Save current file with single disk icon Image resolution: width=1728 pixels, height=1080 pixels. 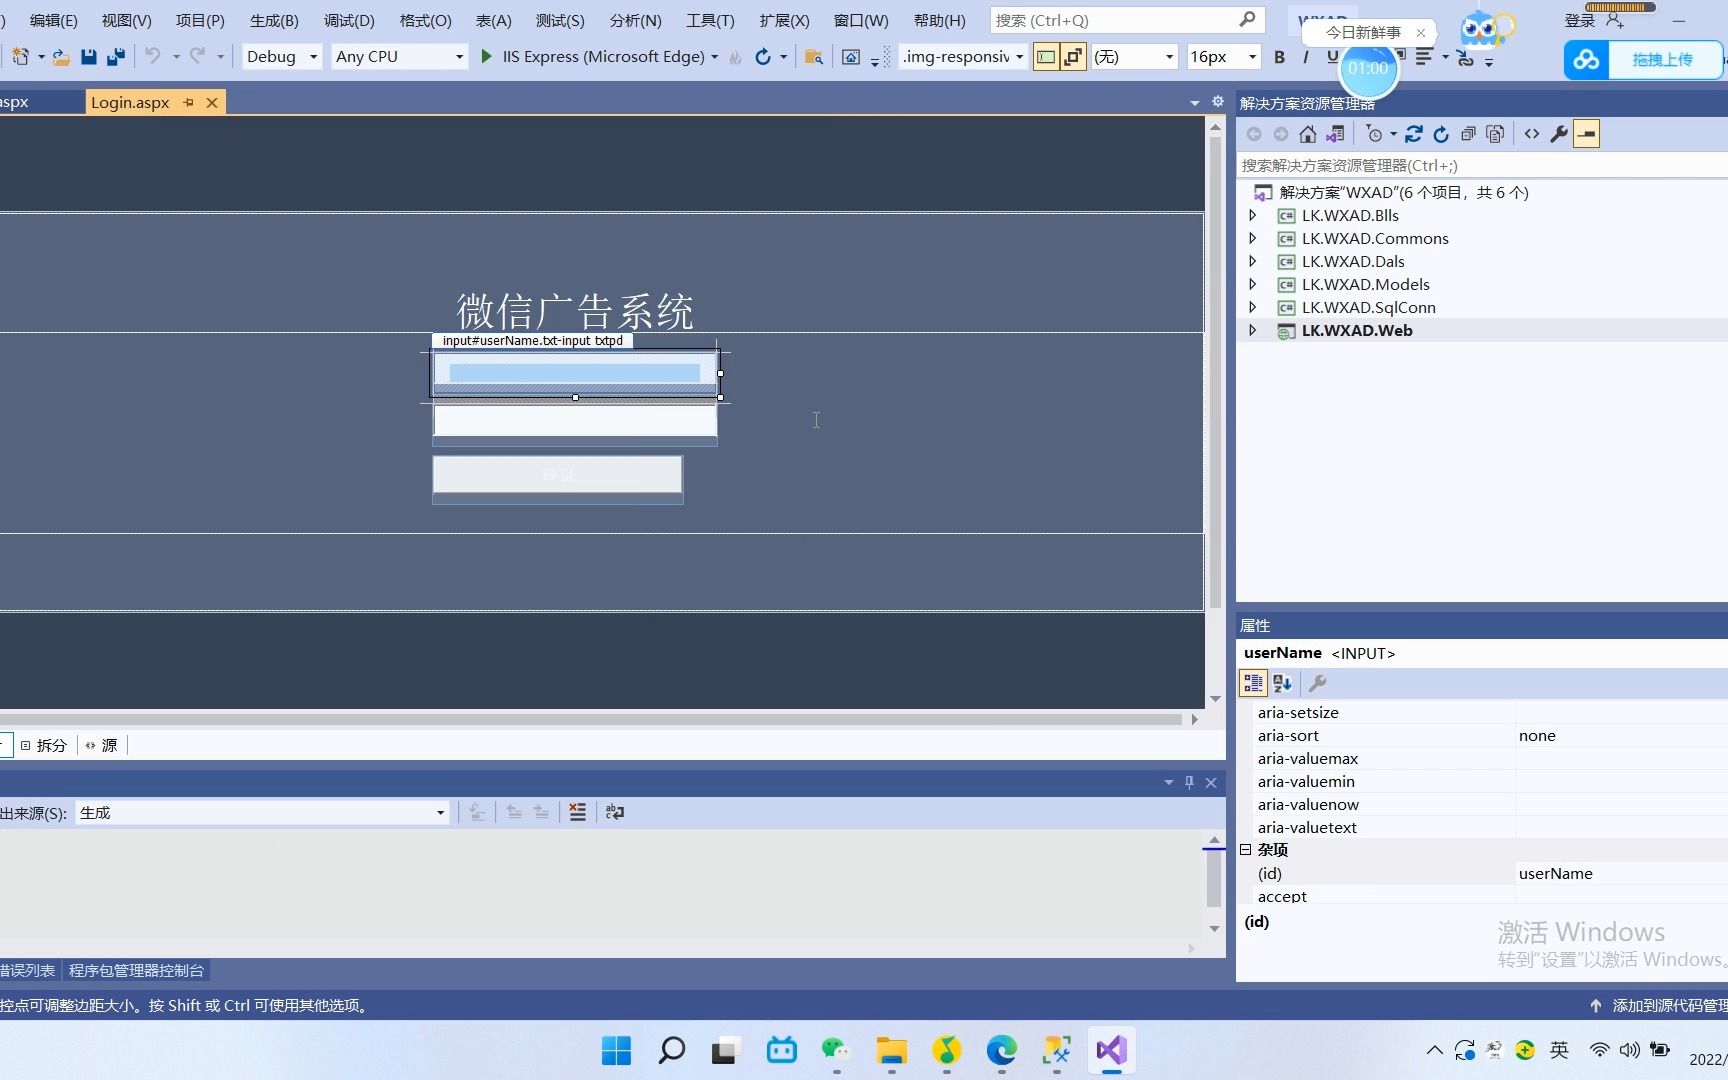click(88, 57)
